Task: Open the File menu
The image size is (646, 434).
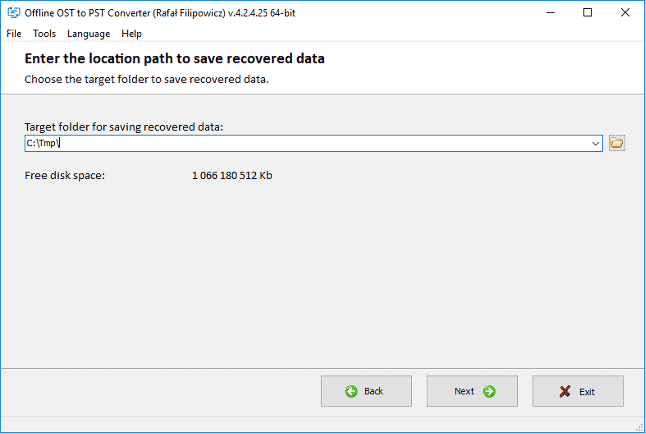Action: [x=14, y=33]
